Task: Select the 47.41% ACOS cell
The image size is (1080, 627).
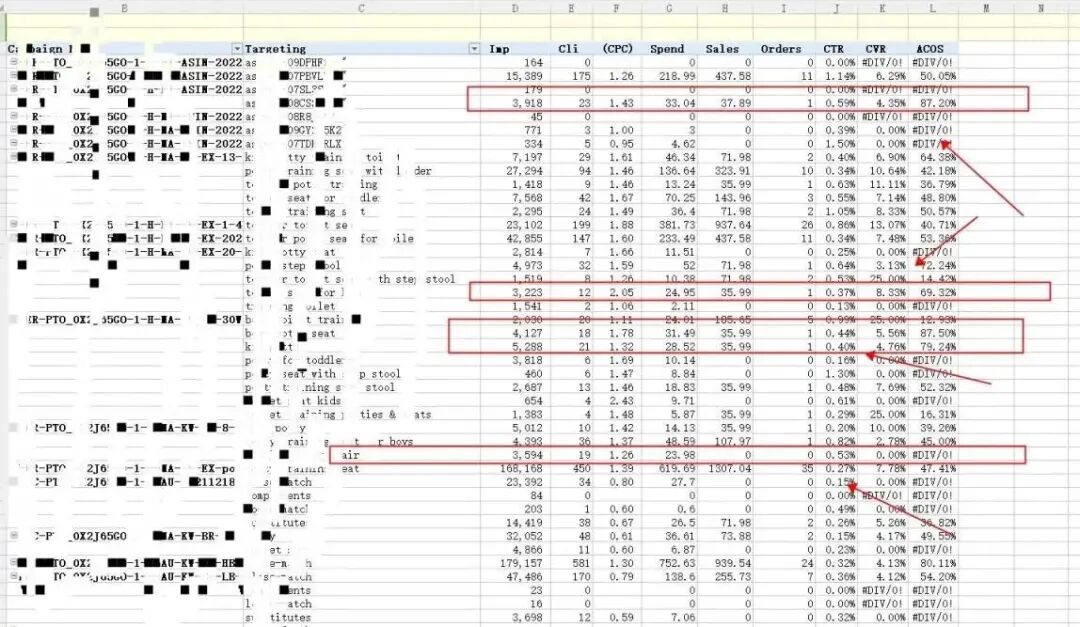Action: point(937,469)
